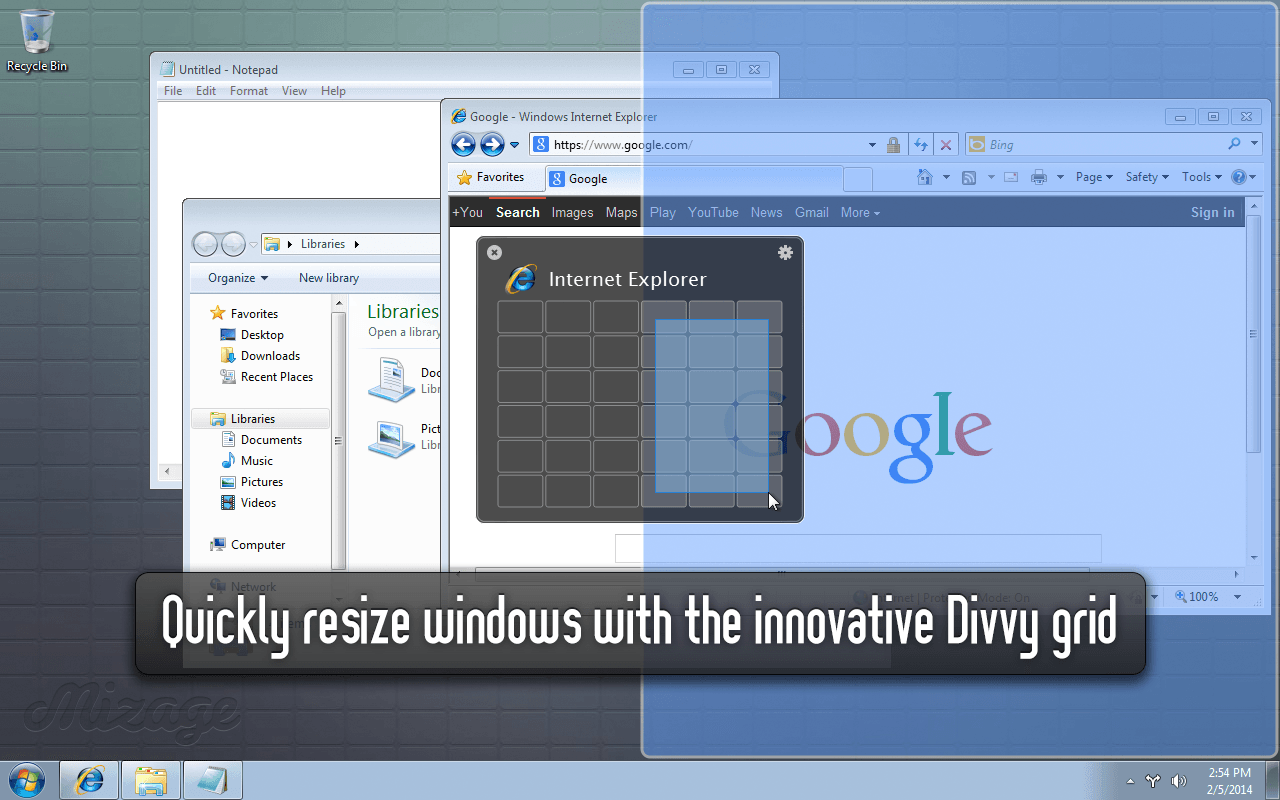Select the Google tab in Internet Explorer
The height and width of the screenshot is (800, 1280).
(694, 179)
